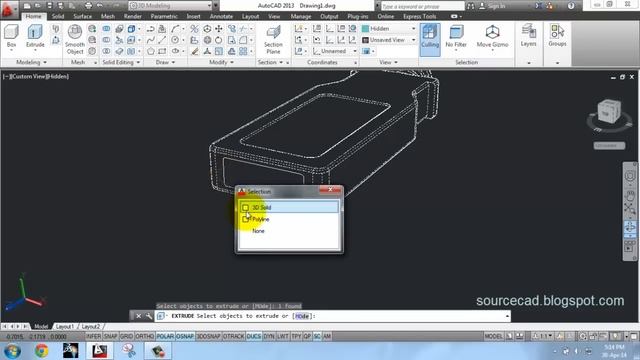The image size is (640, 360).
Task: Expand the Modeling panel
Action: 31,62
